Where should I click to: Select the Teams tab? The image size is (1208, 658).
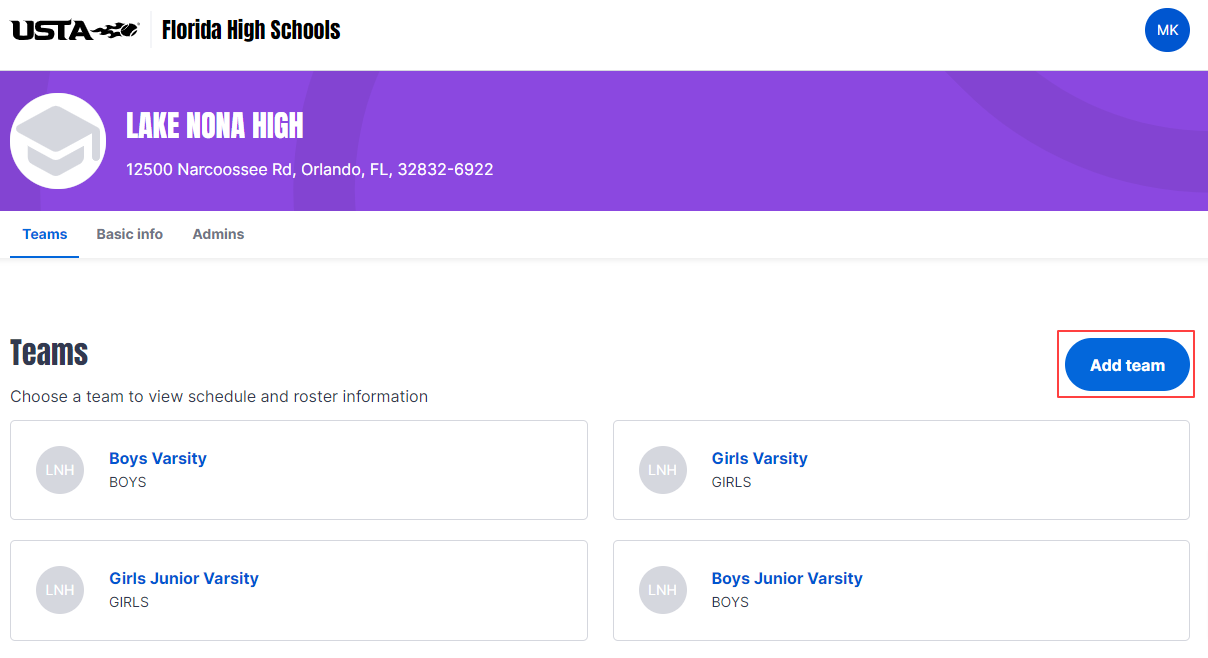pos(45,234)
